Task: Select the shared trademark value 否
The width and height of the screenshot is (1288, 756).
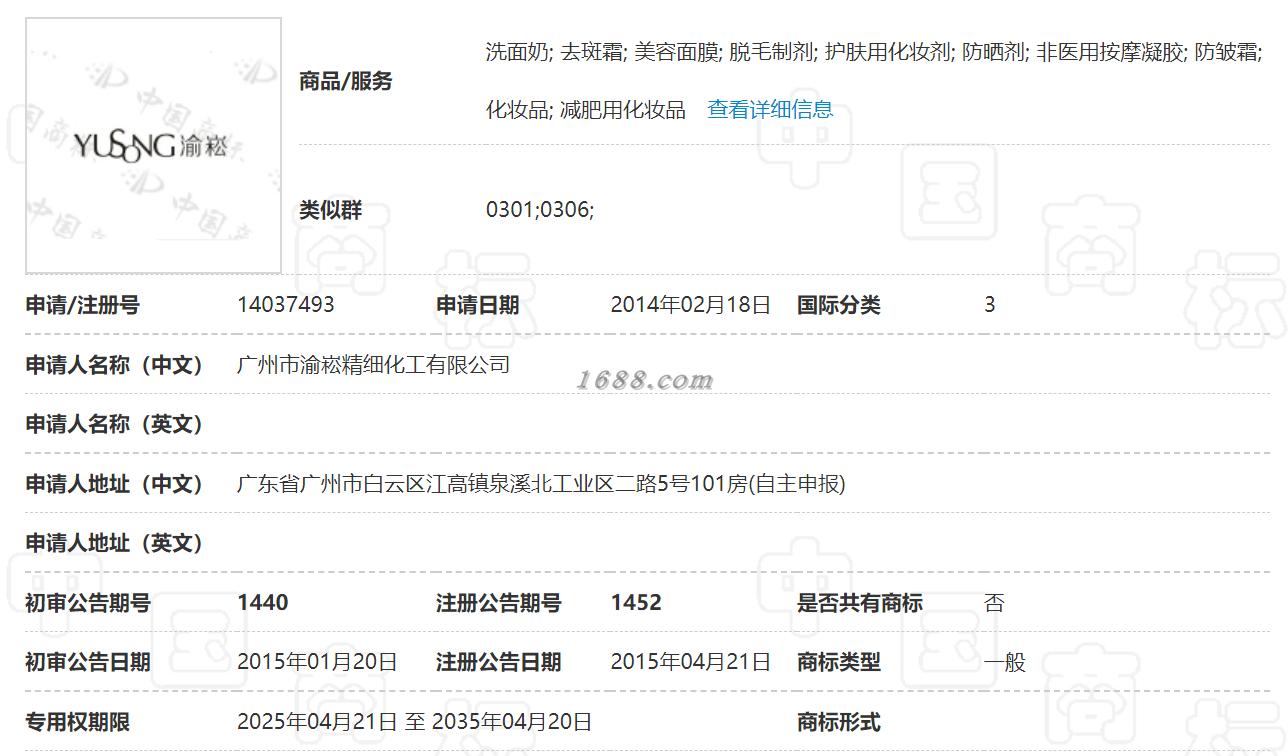Action: coord(994,603)
